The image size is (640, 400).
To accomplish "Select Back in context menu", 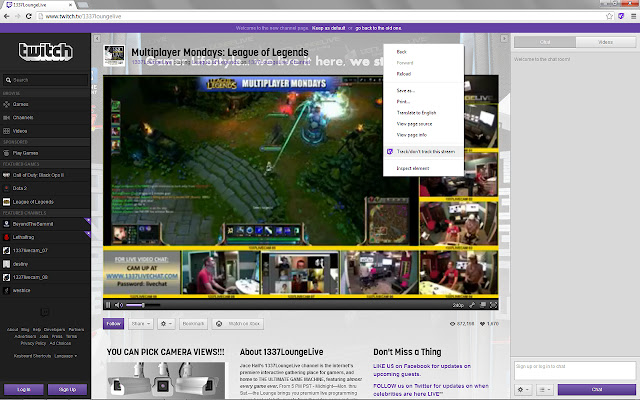I will click(x=423, y=52).
